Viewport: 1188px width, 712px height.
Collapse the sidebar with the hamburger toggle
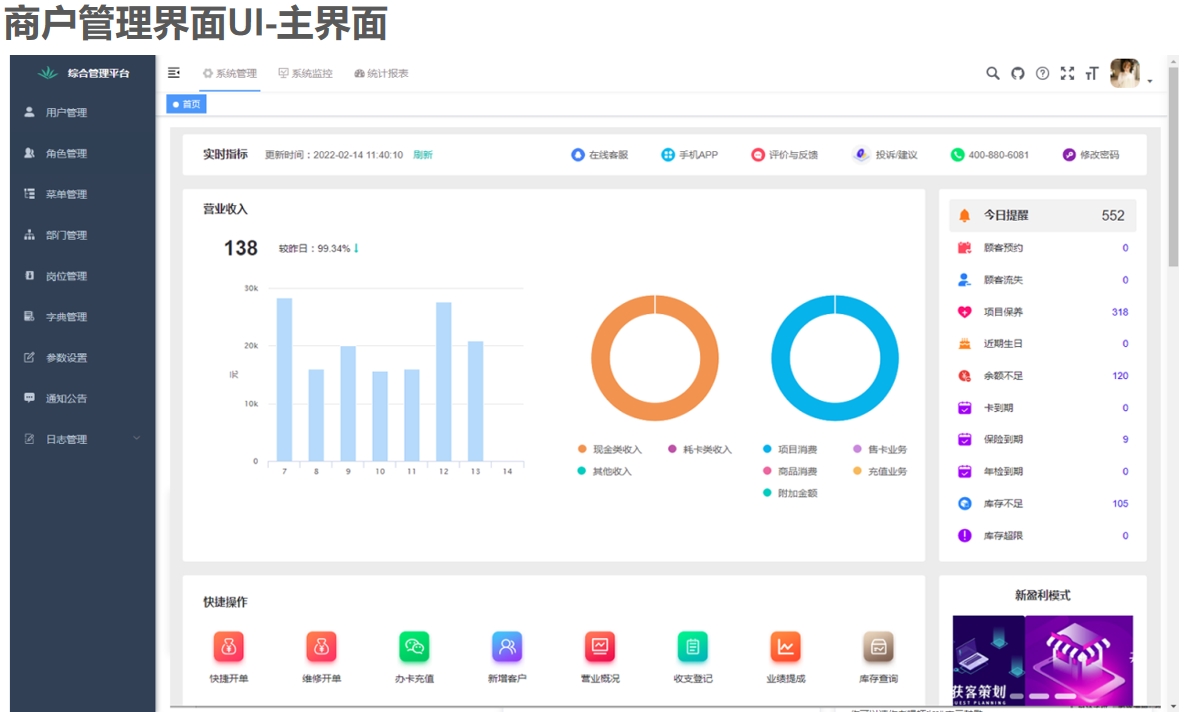pos(173,72)
